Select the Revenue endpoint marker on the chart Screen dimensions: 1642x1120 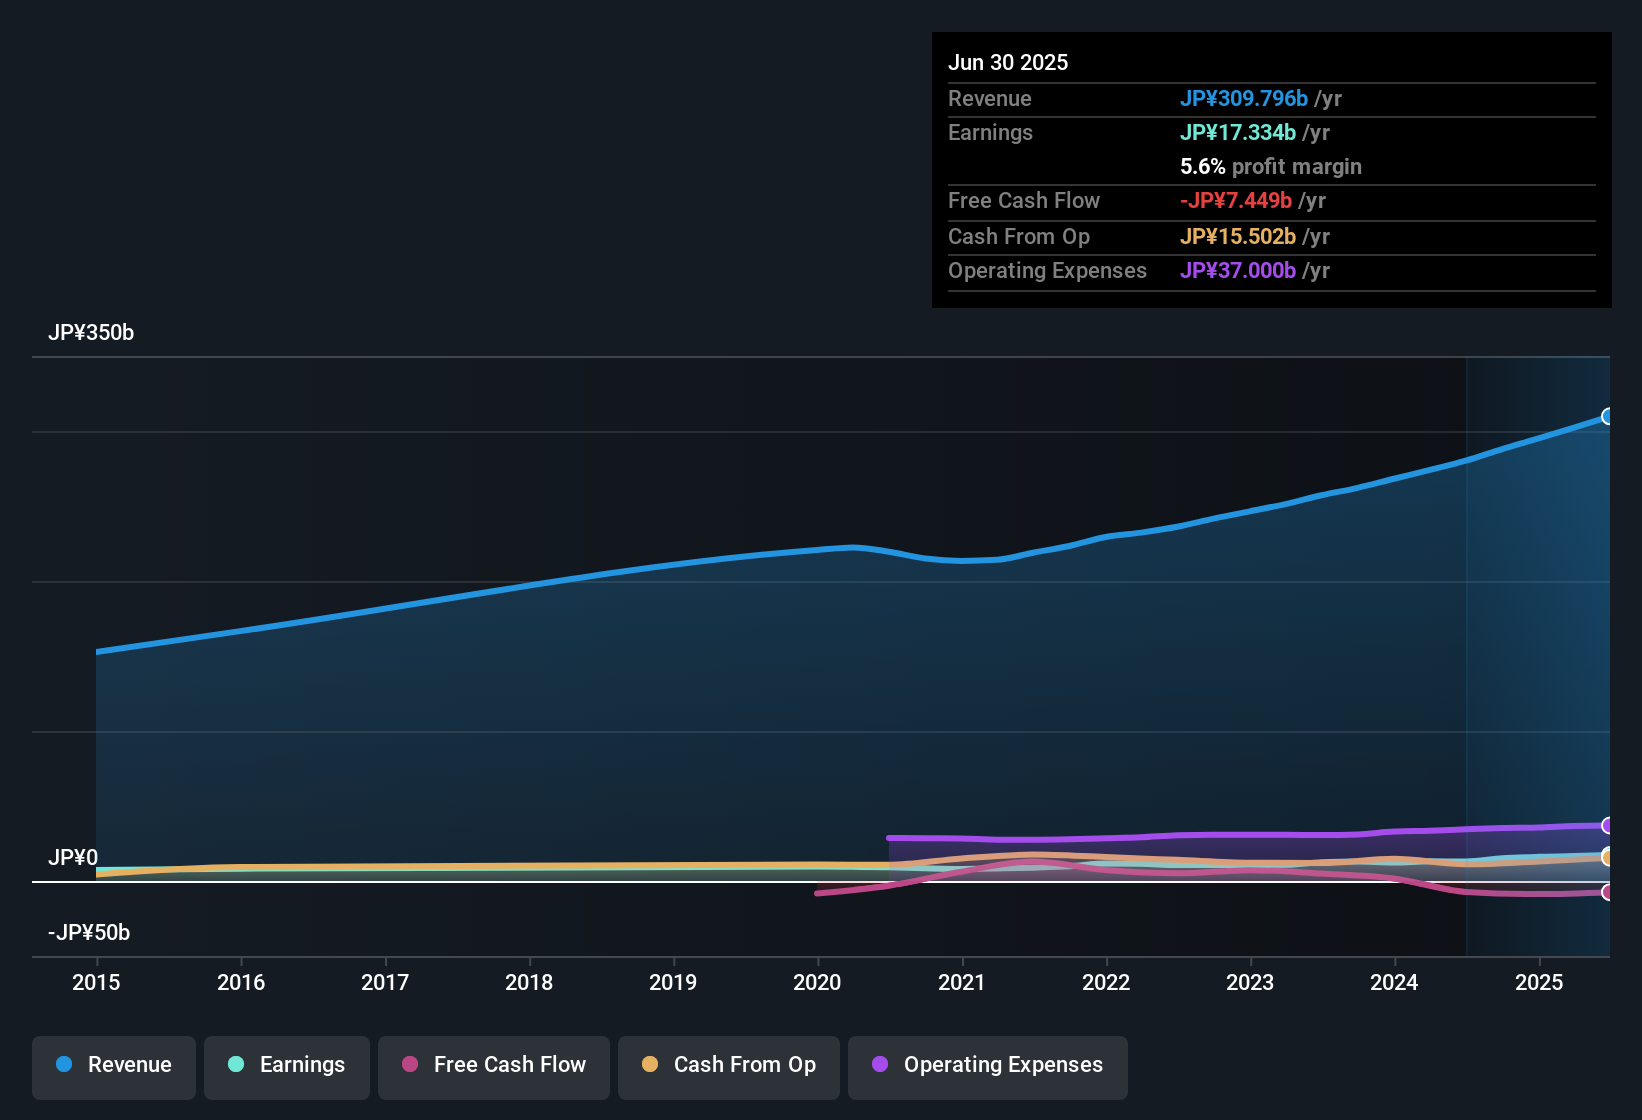1607,416
